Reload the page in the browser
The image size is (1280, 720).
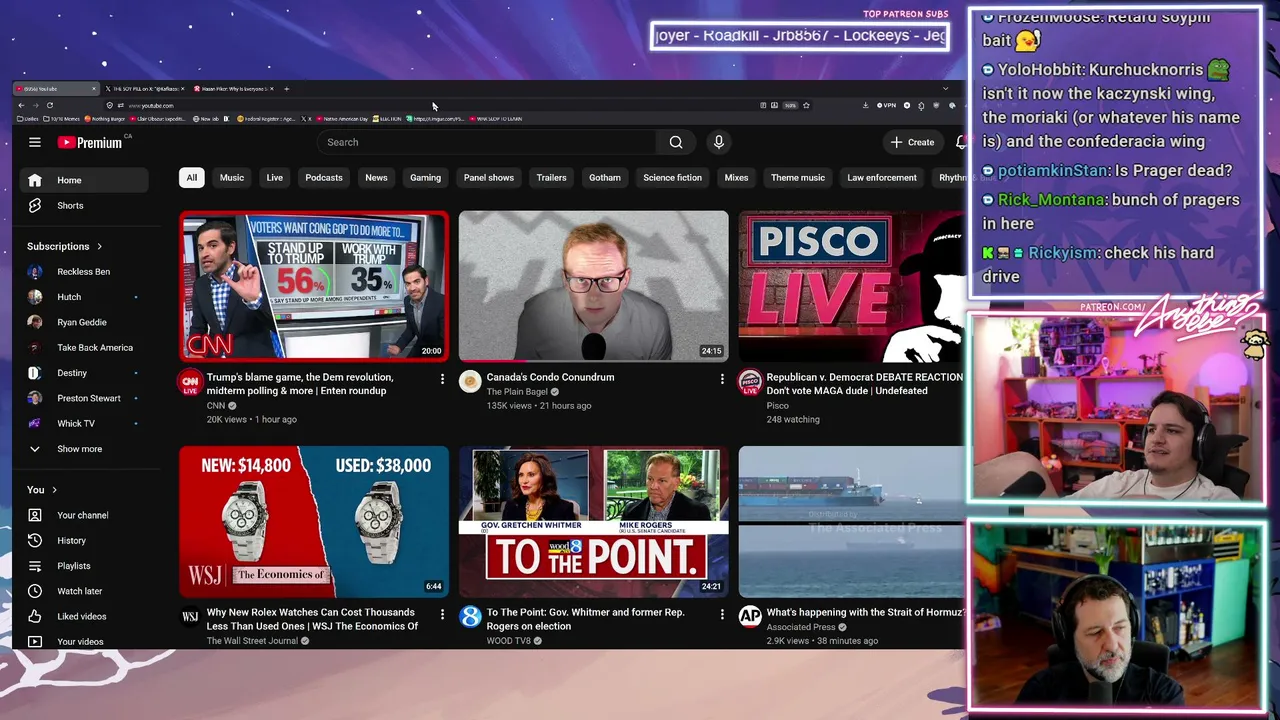[50, 105]
